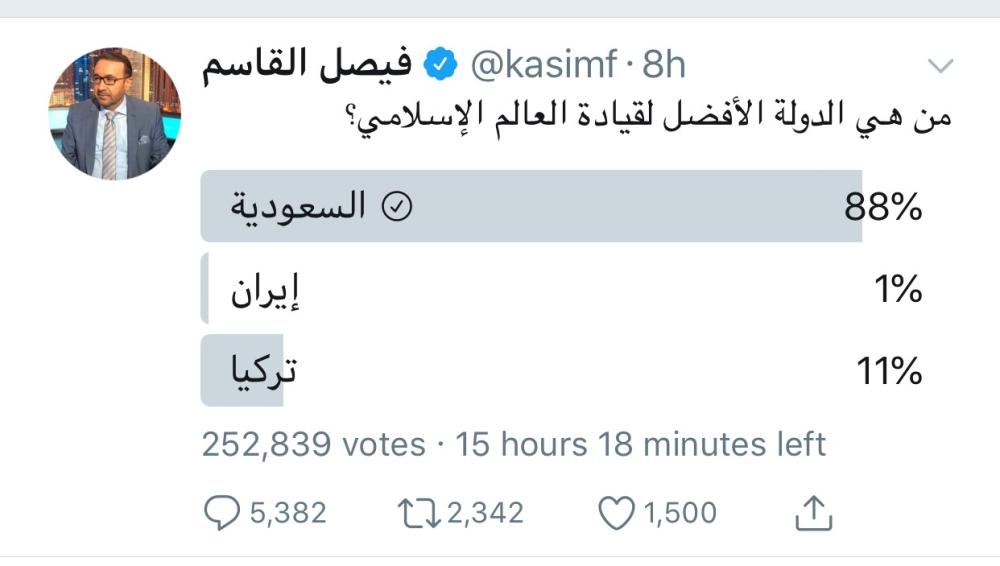Click the reply speech bubble icon
This screenshot has height=566, width=1000.
click(217, 513)
